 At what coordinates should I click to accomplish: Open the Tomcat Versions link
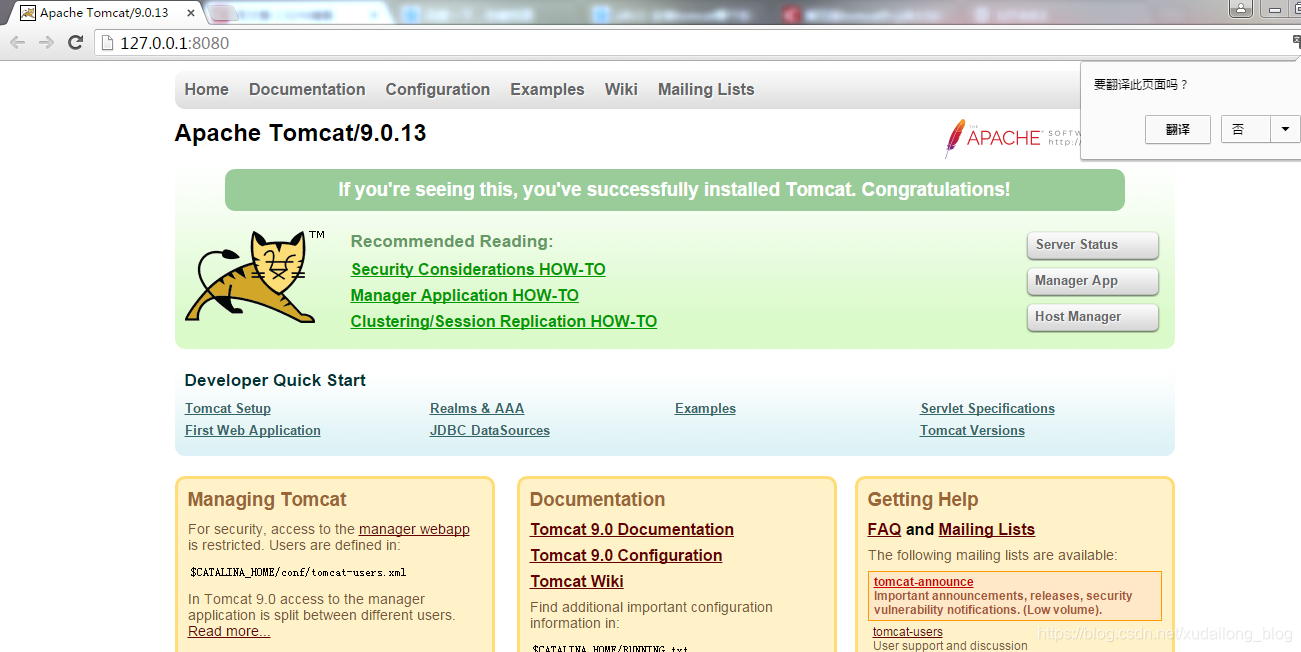pyautogui.click(x=972, y=430)
